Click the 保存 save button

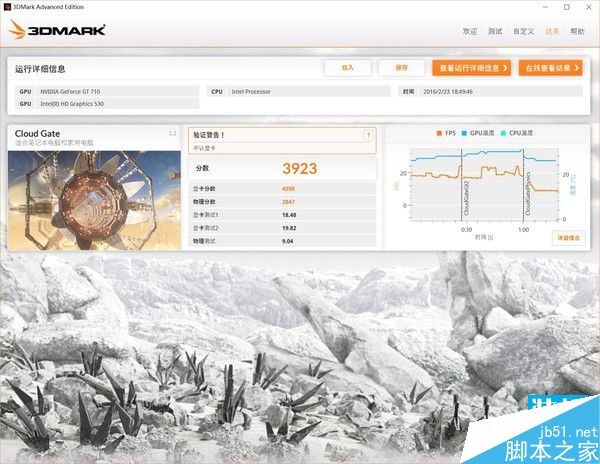click(x=401, y=68)
